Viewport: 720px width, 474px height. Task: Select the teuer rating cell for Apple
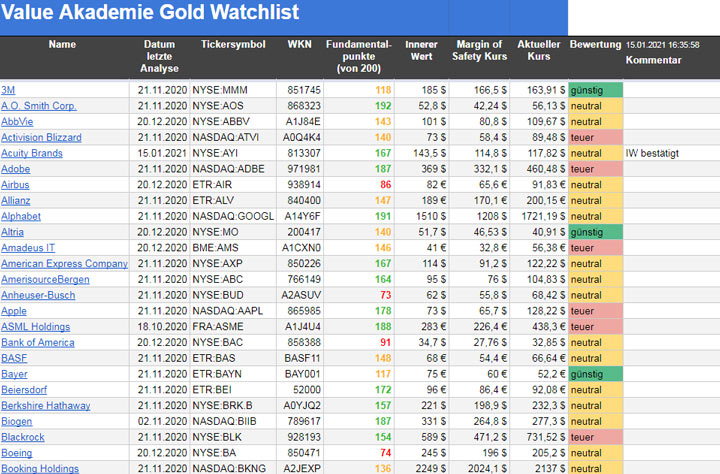[596, 311]
